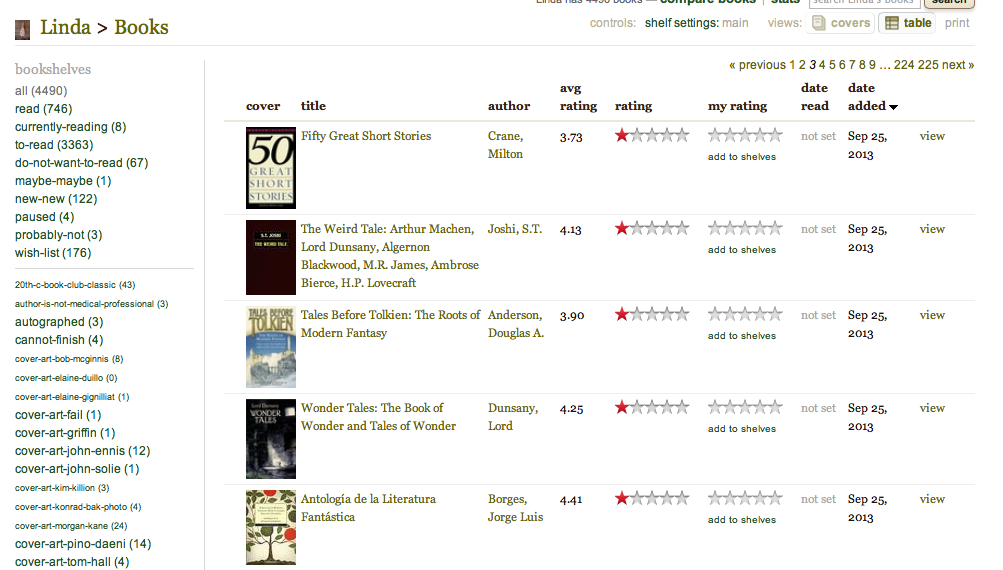This screenshot has height=570, width=1003.
Task: Open the cover-art-john-ennis (12) shelf
Action: [x=83, y=451]
